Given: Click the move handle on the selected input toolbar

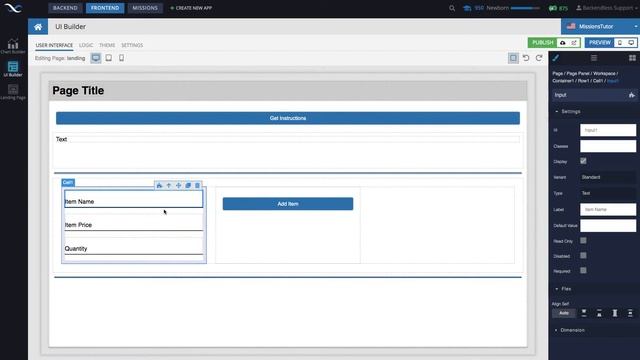Looking at the screenshot, I should 178,185.
